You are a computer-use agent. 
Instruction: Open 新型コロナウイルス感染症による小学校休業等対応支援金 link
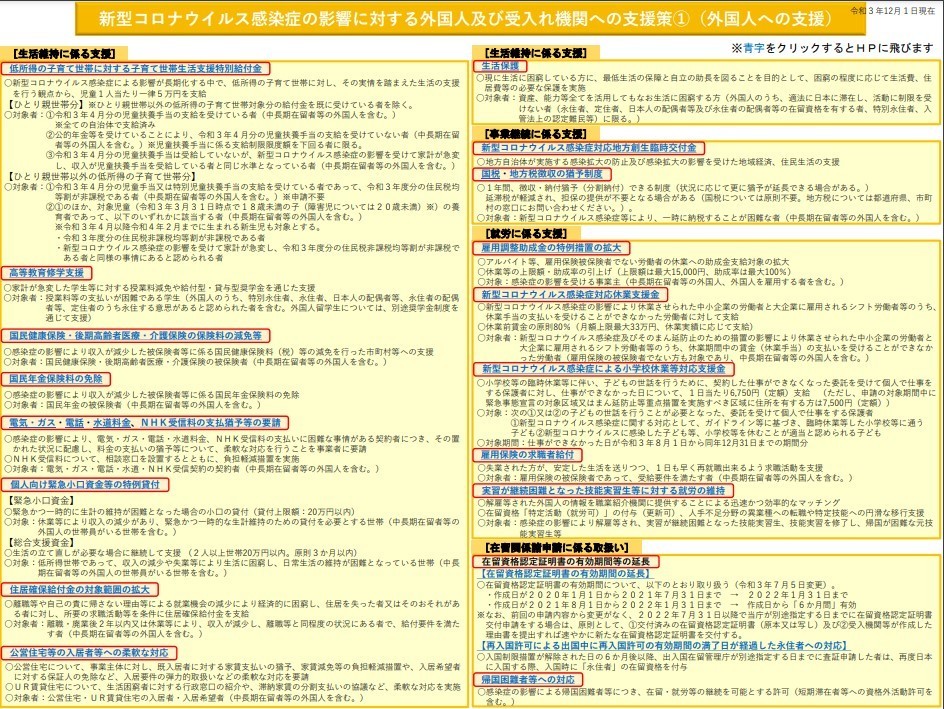(604, 369)
